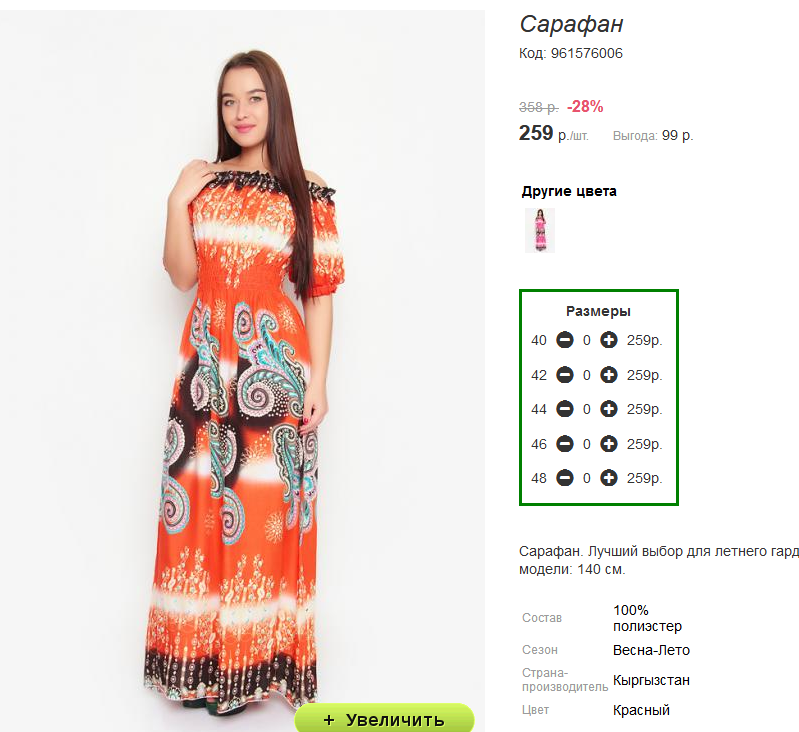Screen dimensions: 799x732
Task: Decrease quantity for size 40
Action: (565, 340)
